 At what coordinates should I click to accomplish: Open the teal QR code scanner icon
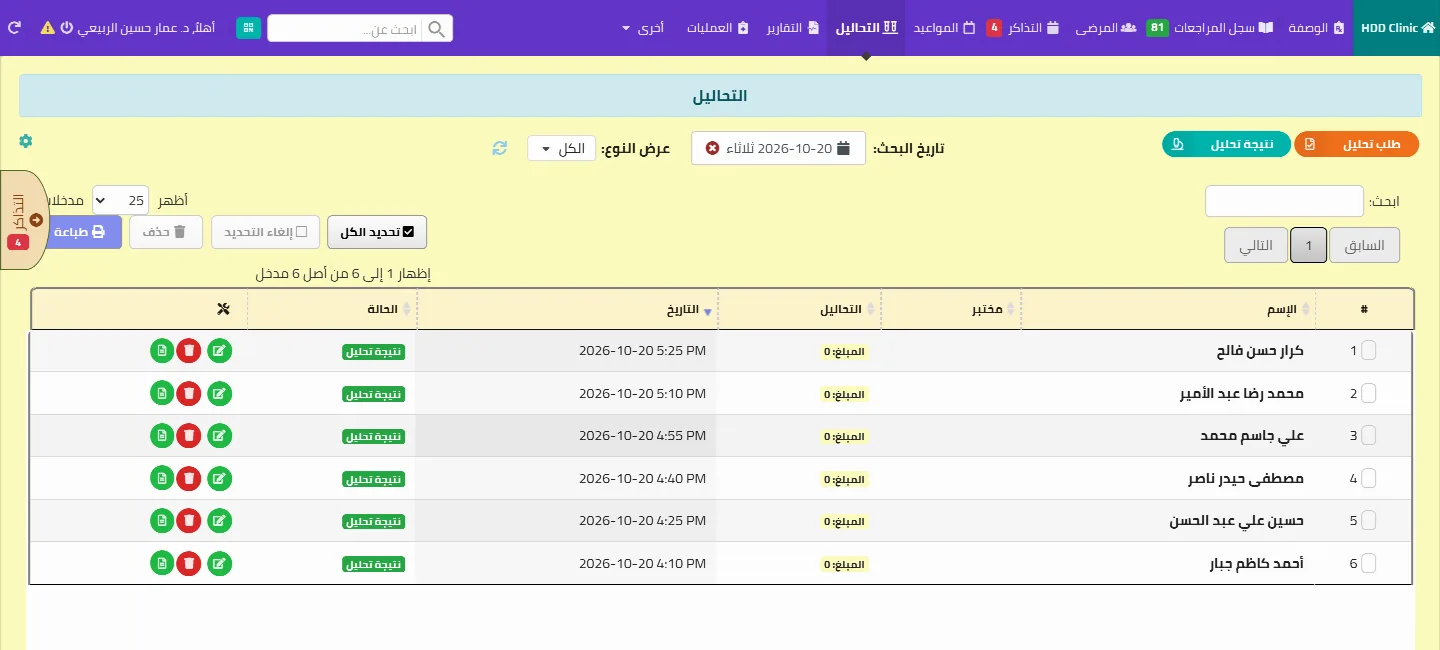pyautogui.click(x=248, y=28)
